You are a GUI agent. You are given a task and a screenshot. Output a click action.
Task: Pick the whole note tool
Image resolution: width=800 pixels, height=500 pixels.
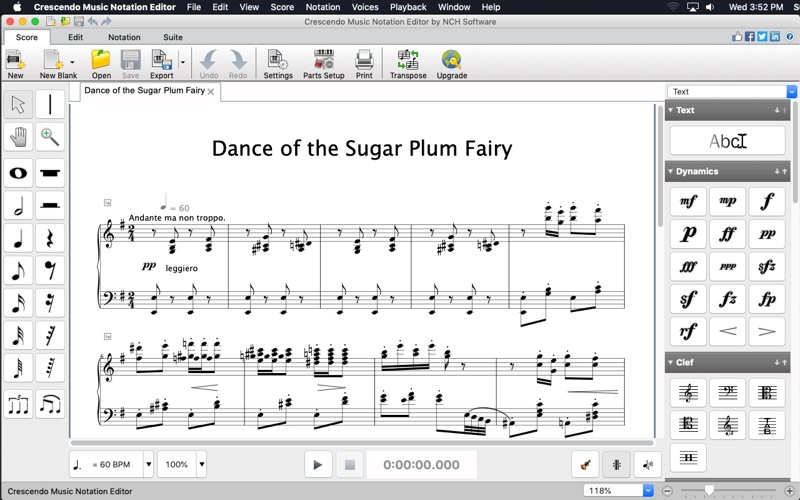tap(18, 173)
